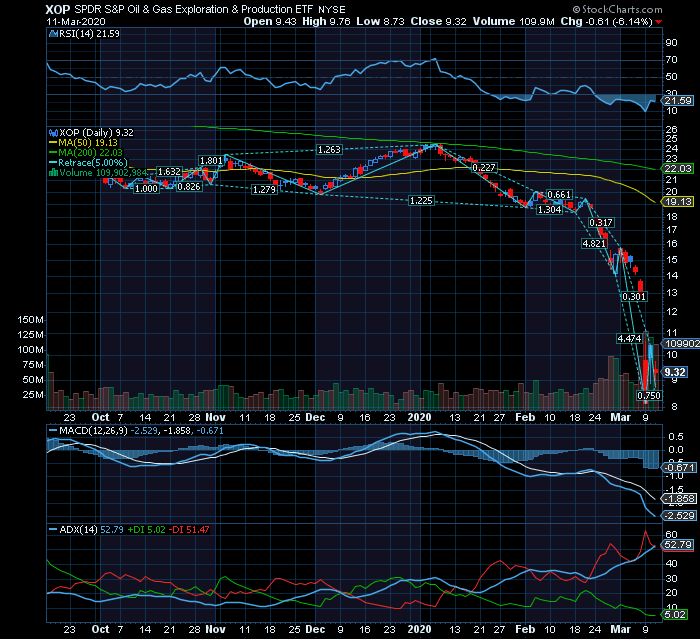
Task: Click the Oct label on bottom axis
Action: pyautogui.click(x=100, y=630)
